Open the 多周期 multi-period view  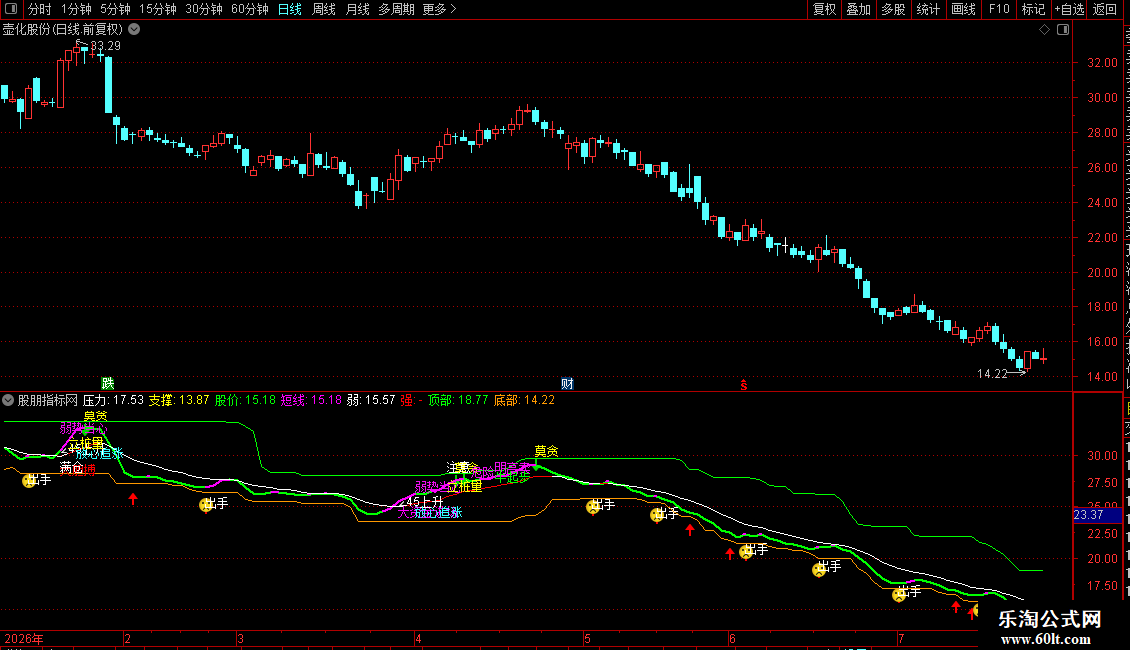[x=396, y=9]
